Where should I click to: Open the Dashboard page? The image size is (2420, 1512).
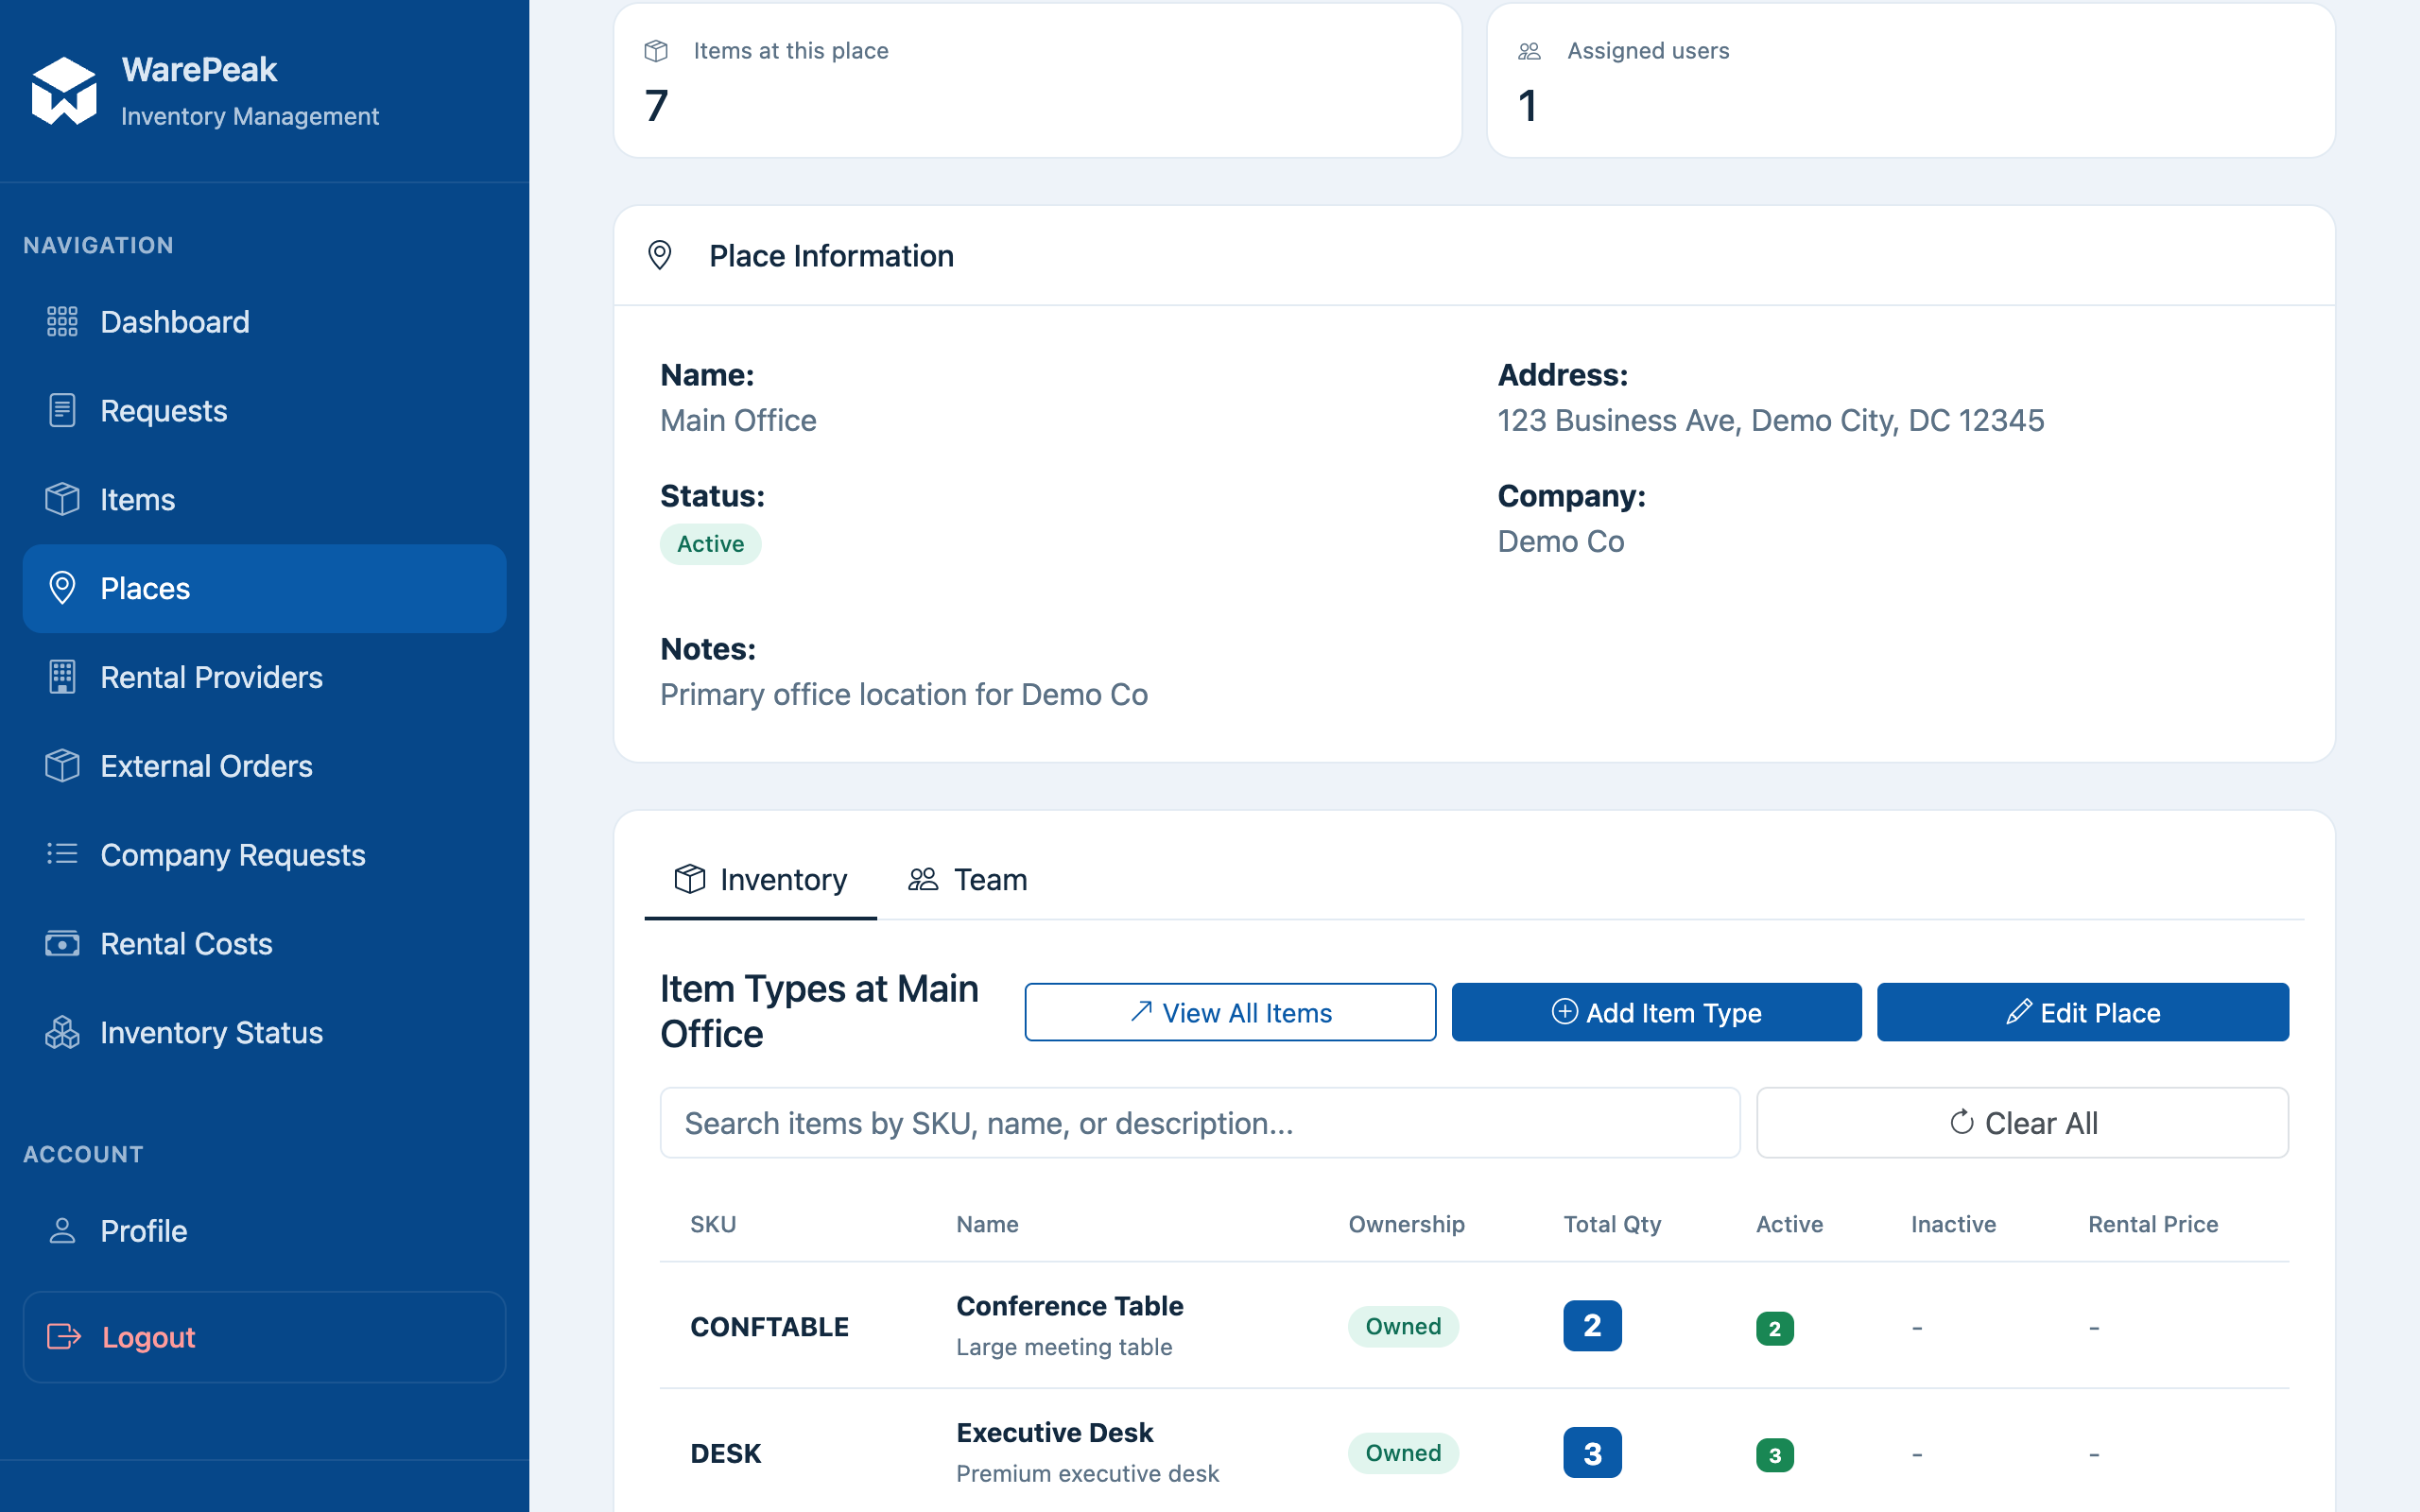[264, 322]
